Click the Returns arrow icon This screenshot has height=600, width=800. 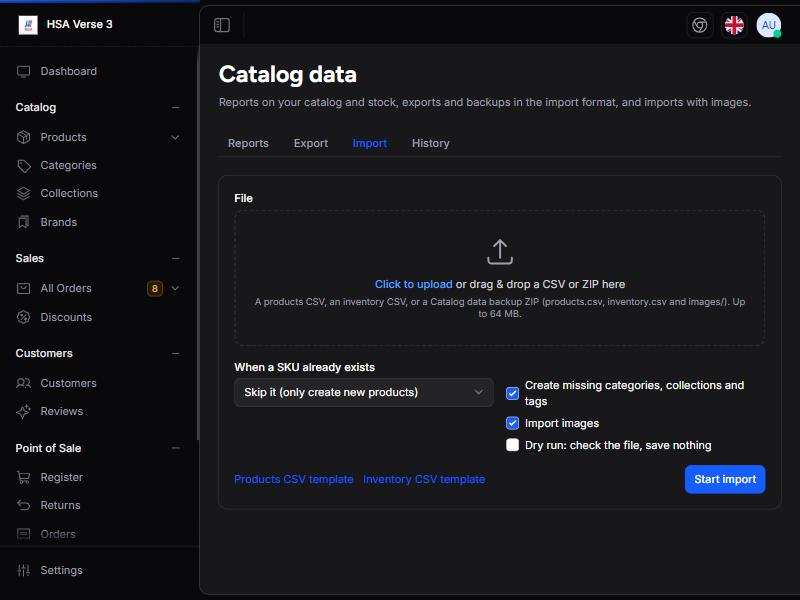click(x=23, y=505)
